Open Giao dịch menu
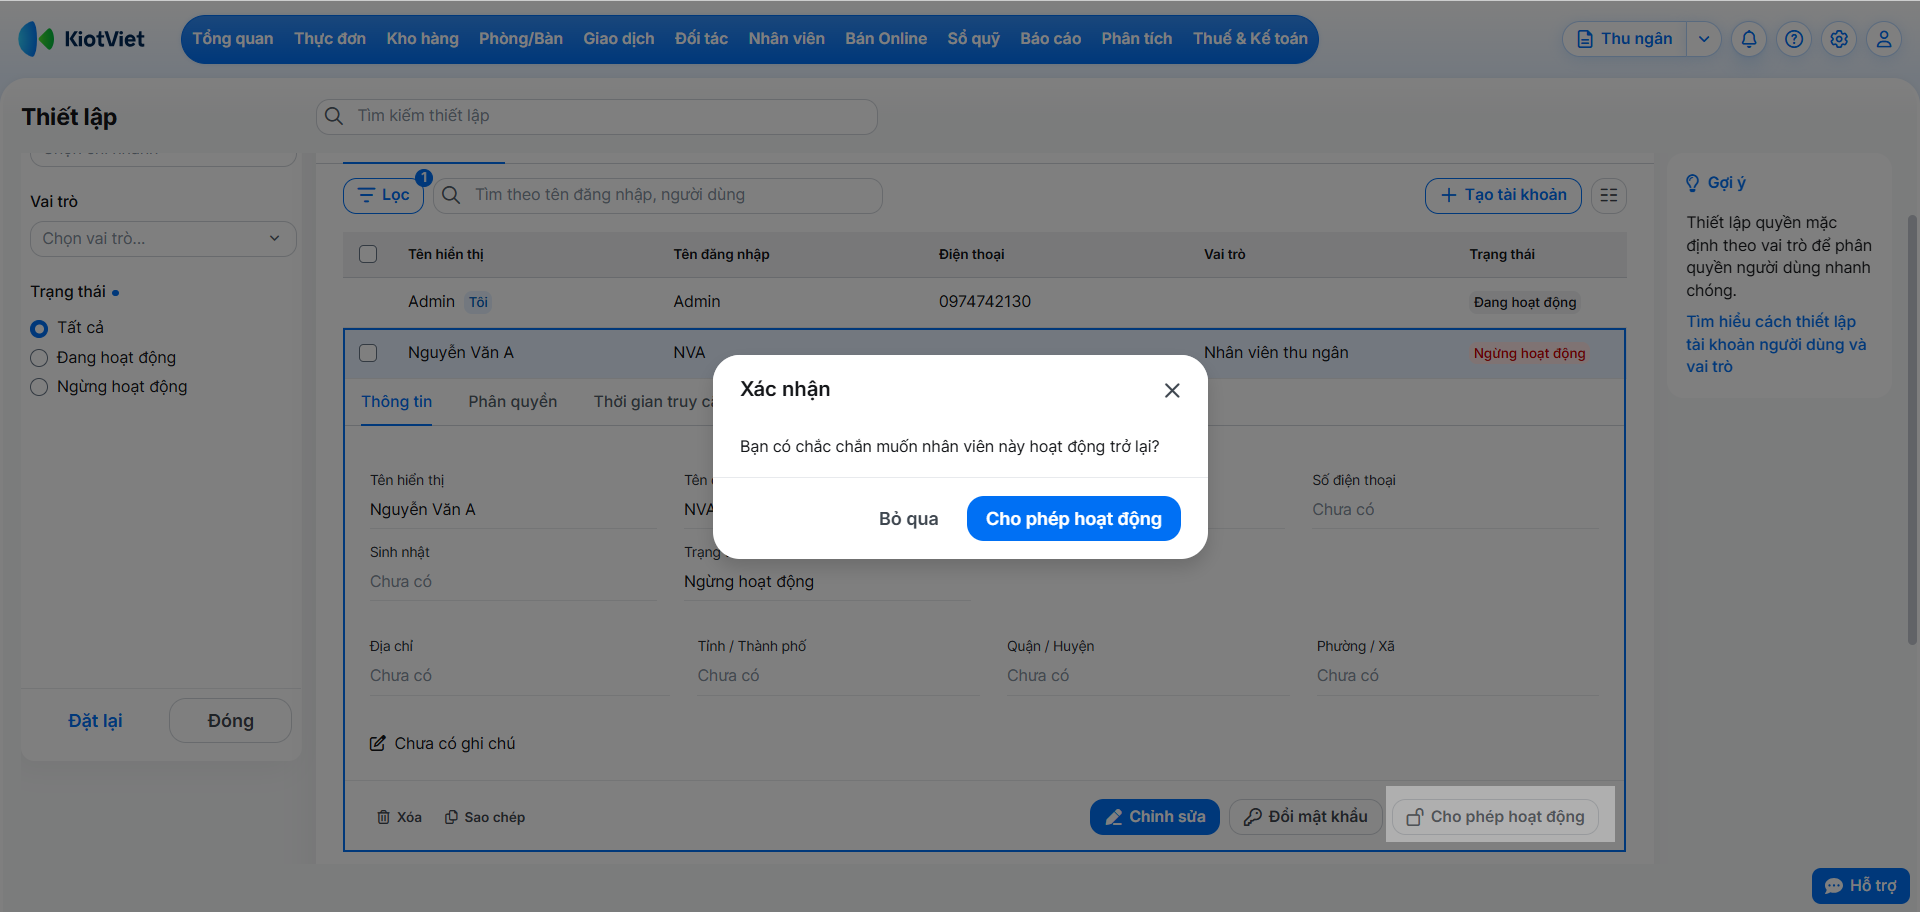Viewport: 1920px width, 912px height. click(619, 39)
